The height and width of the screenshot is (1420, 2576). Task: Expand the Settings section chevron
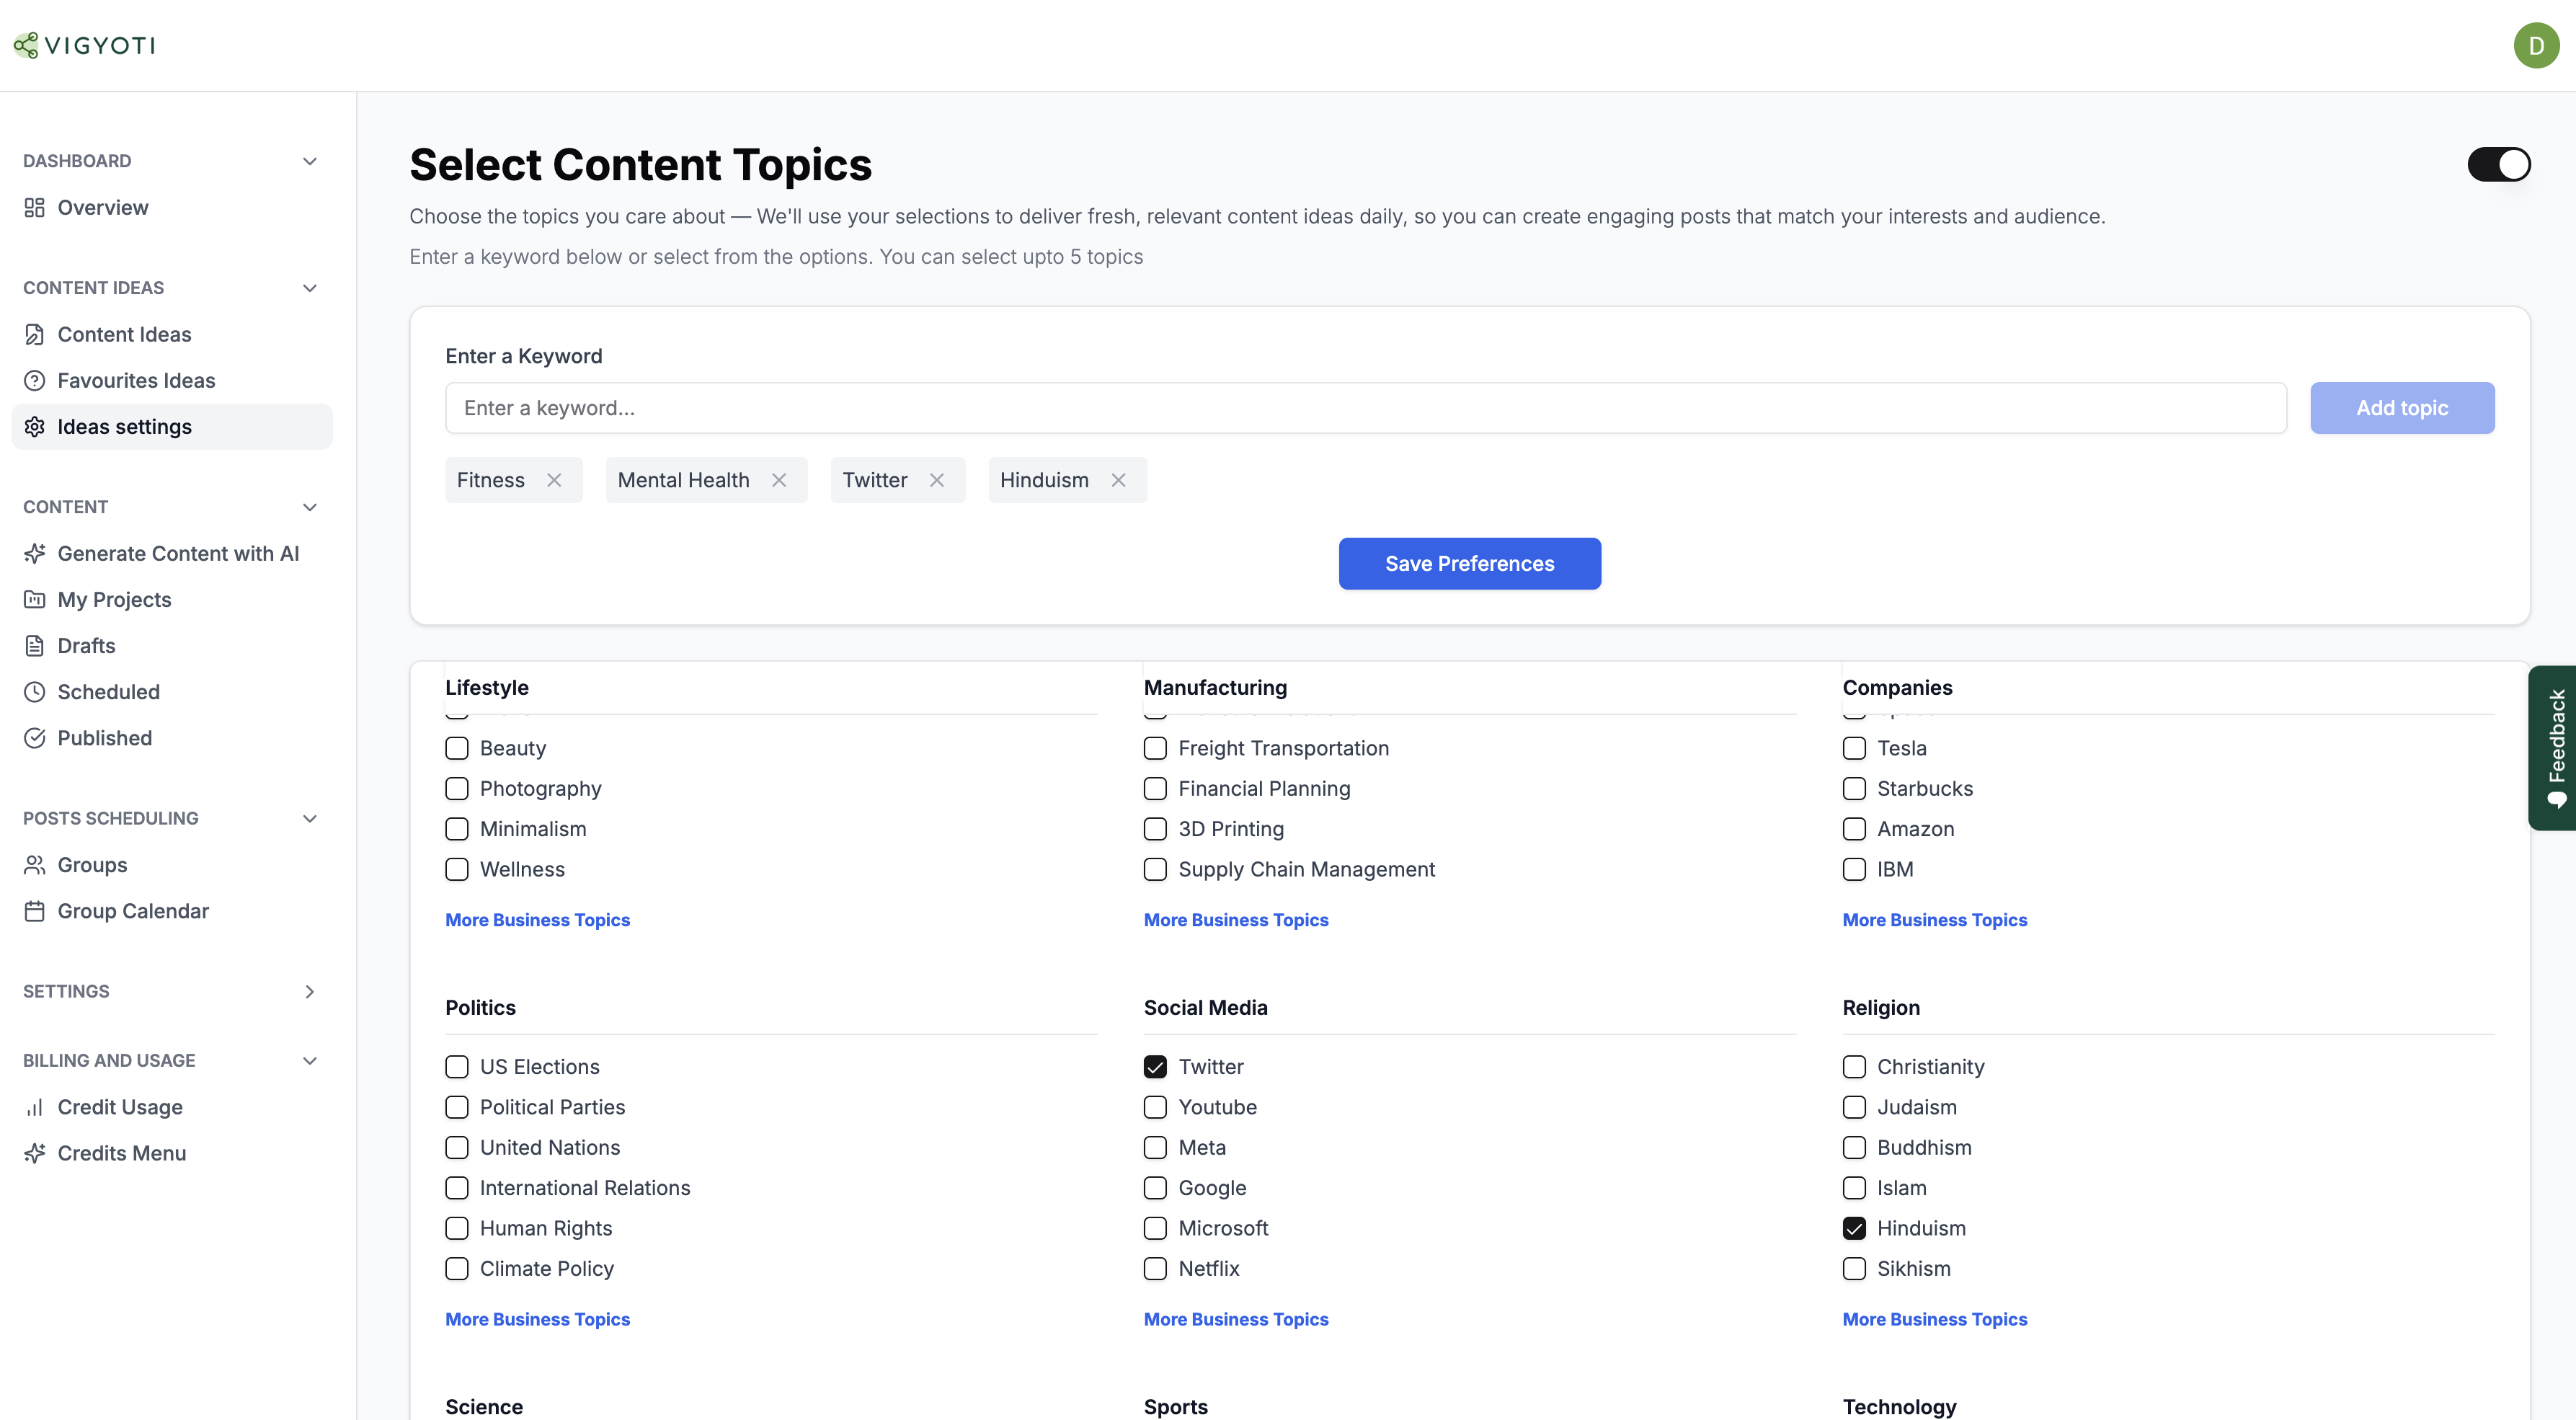click(x=310, y=991)
